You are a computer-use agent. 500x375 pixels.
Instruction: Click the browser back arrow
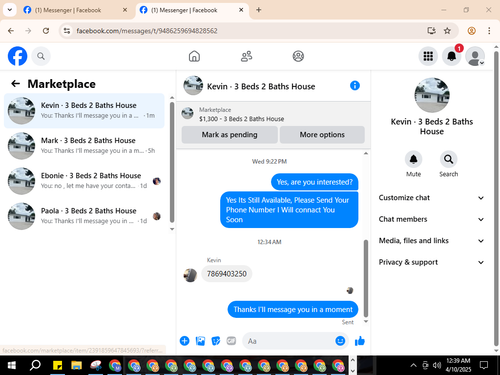11,31
